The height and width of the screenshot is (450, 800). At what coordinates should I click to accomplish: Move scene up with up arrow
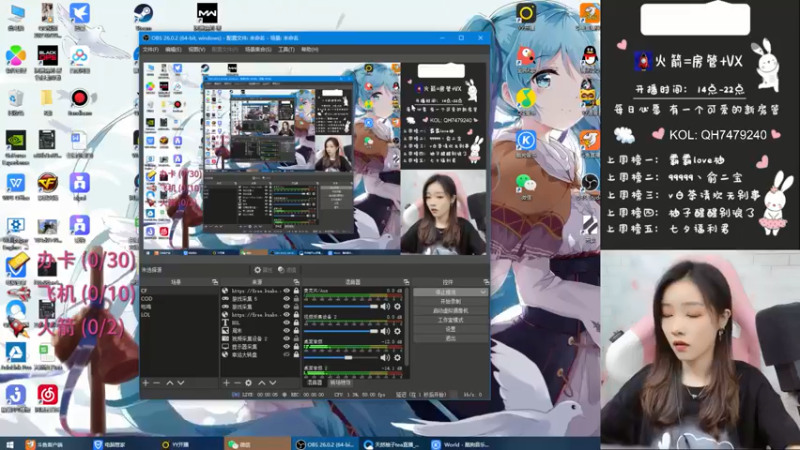click(x=170, y=383)
